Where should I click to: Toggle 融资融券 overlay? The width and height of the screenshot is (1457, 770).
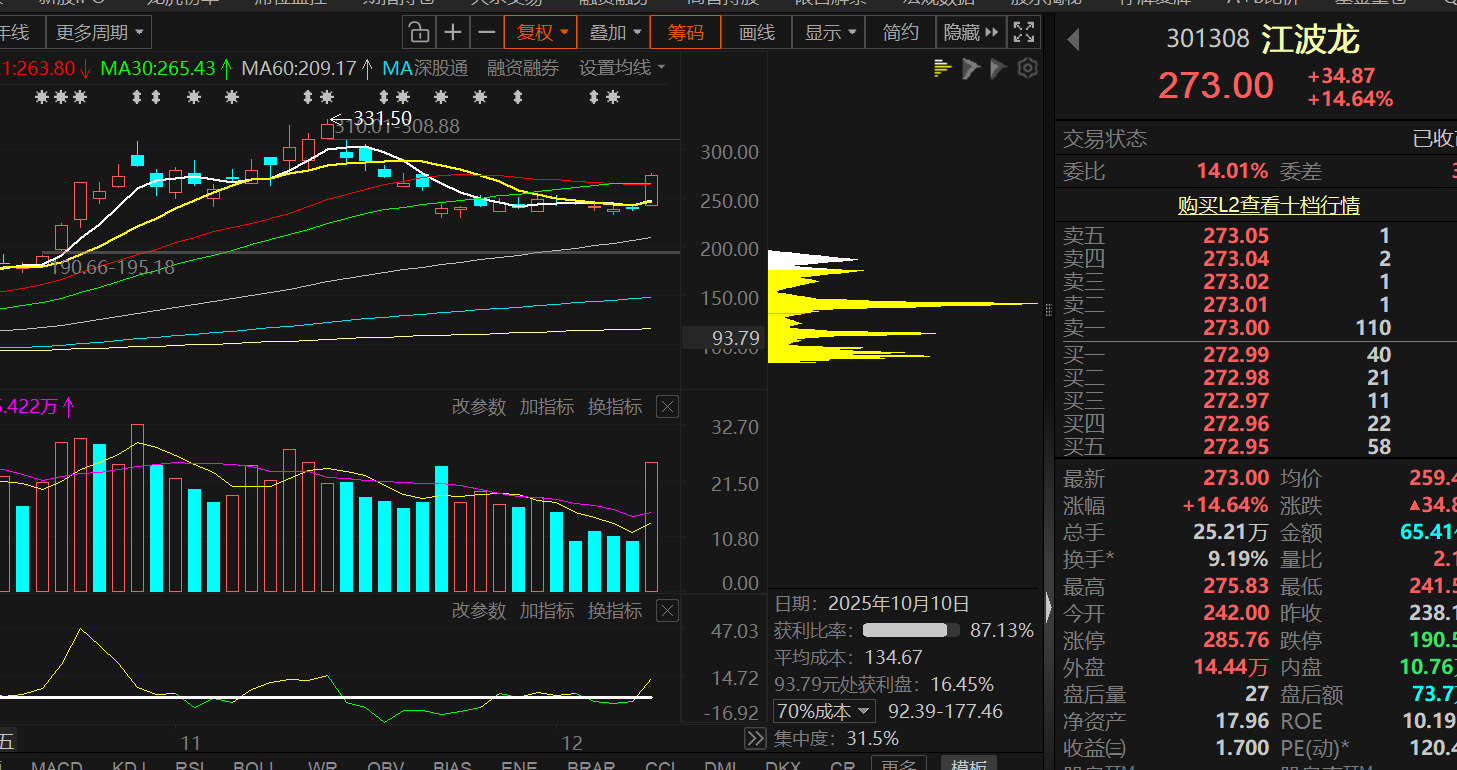[523, 68]
